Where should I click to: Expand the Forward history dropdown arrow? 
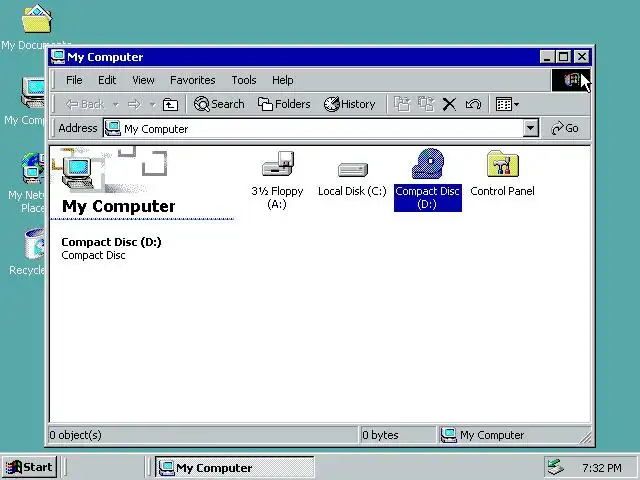152,105
